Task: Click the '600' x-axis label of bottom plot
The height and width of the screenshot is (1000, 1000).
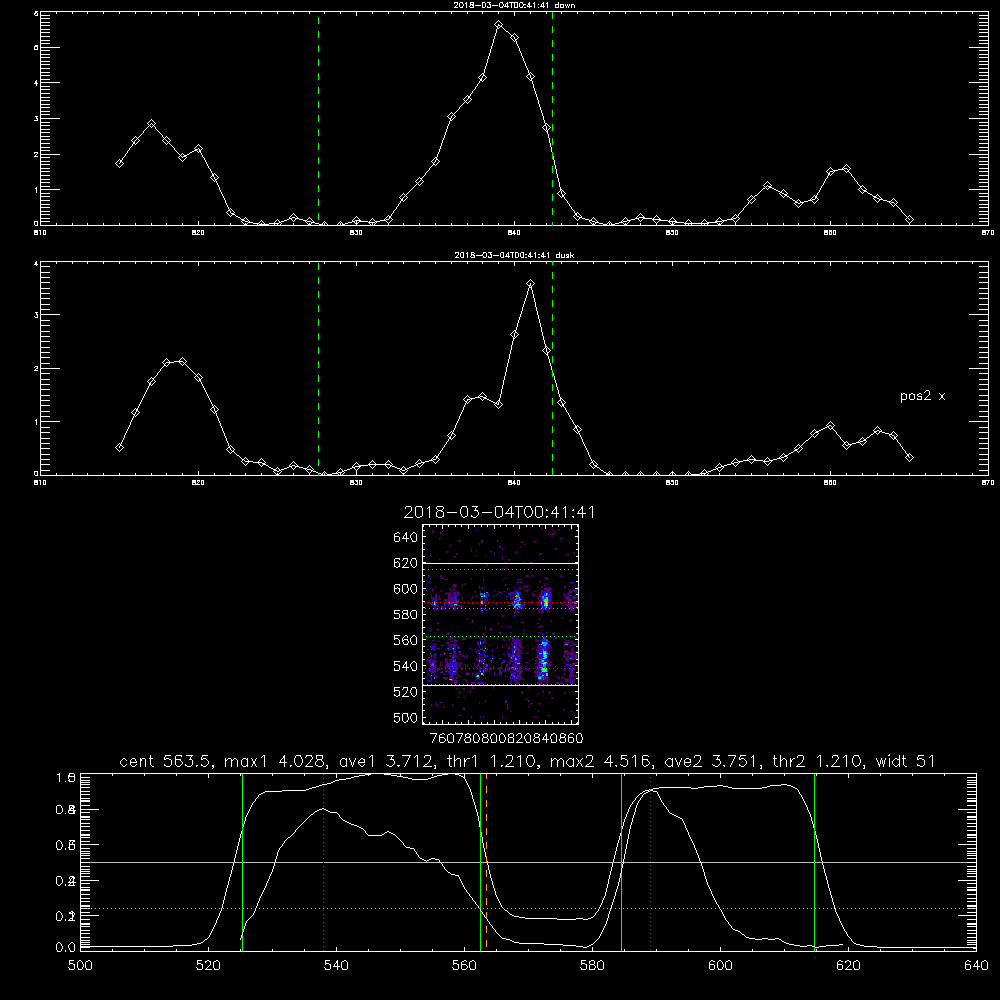Action: [721, 965]
